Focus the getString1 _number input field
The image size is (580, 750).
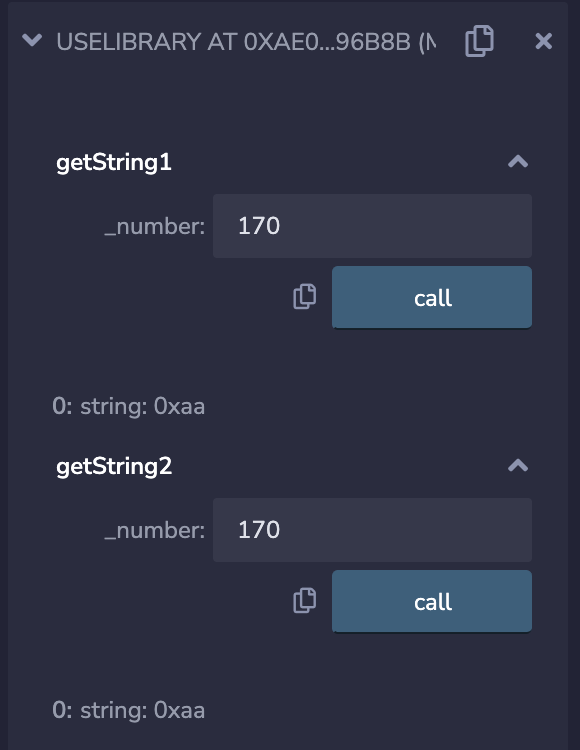(372, 226)
